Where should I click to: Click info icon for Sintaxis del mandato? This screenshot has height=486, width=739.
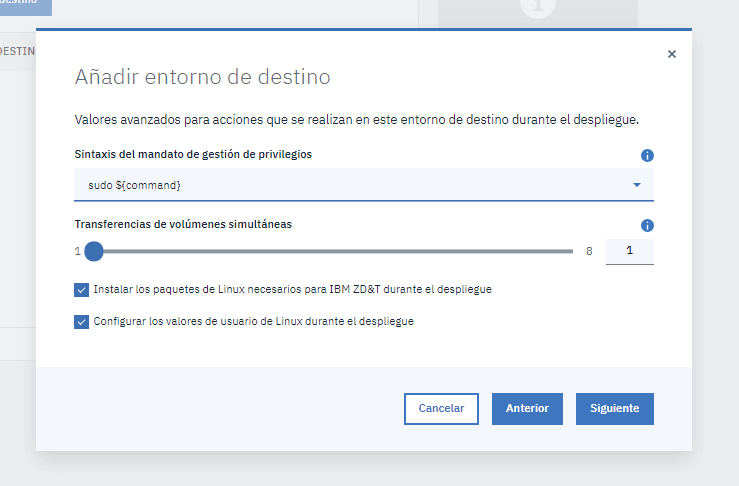pos(647,155)
